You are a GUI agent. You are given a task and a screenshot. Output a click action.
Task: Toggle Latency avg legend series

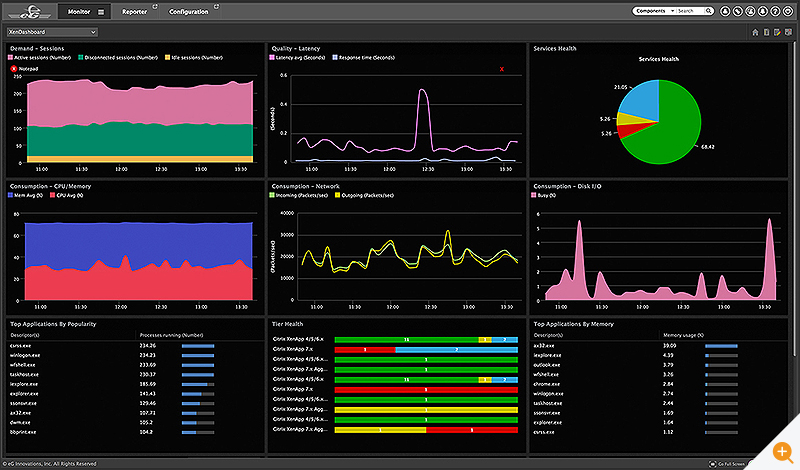[x=297, y=58]
